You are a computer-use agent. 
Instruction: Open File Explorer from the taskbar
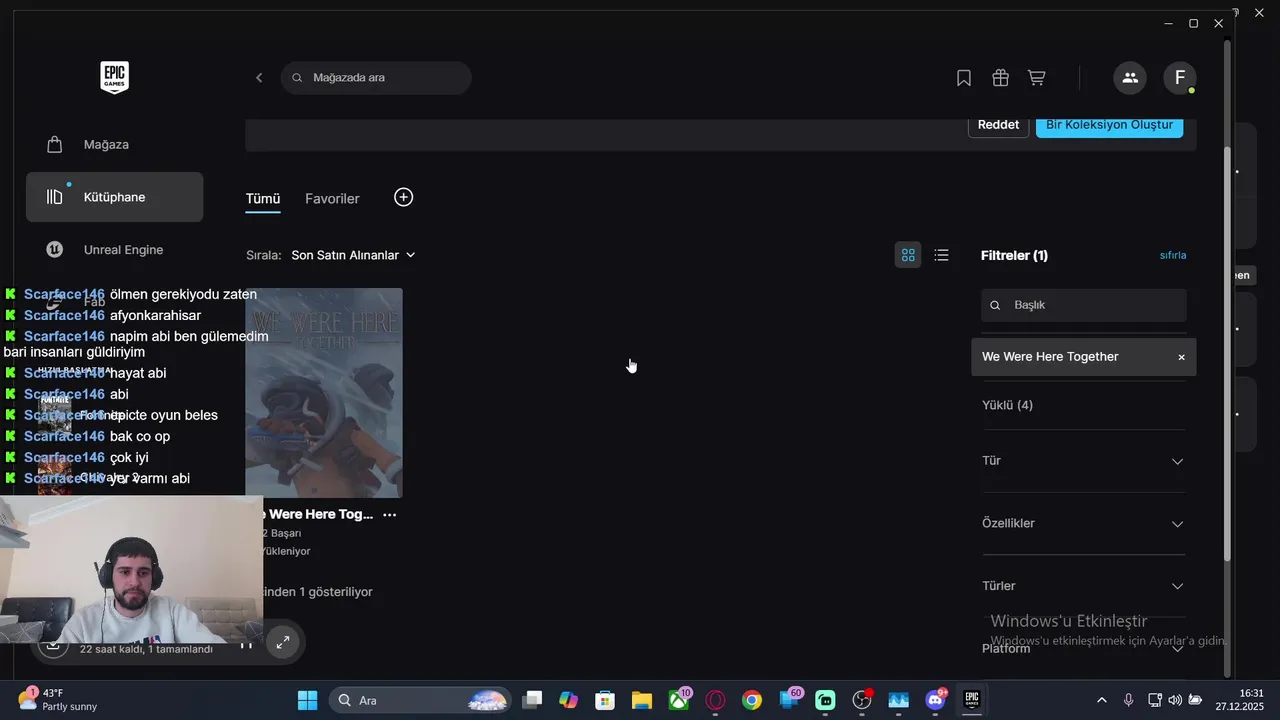pyautogui.click(x=641, y=700)
